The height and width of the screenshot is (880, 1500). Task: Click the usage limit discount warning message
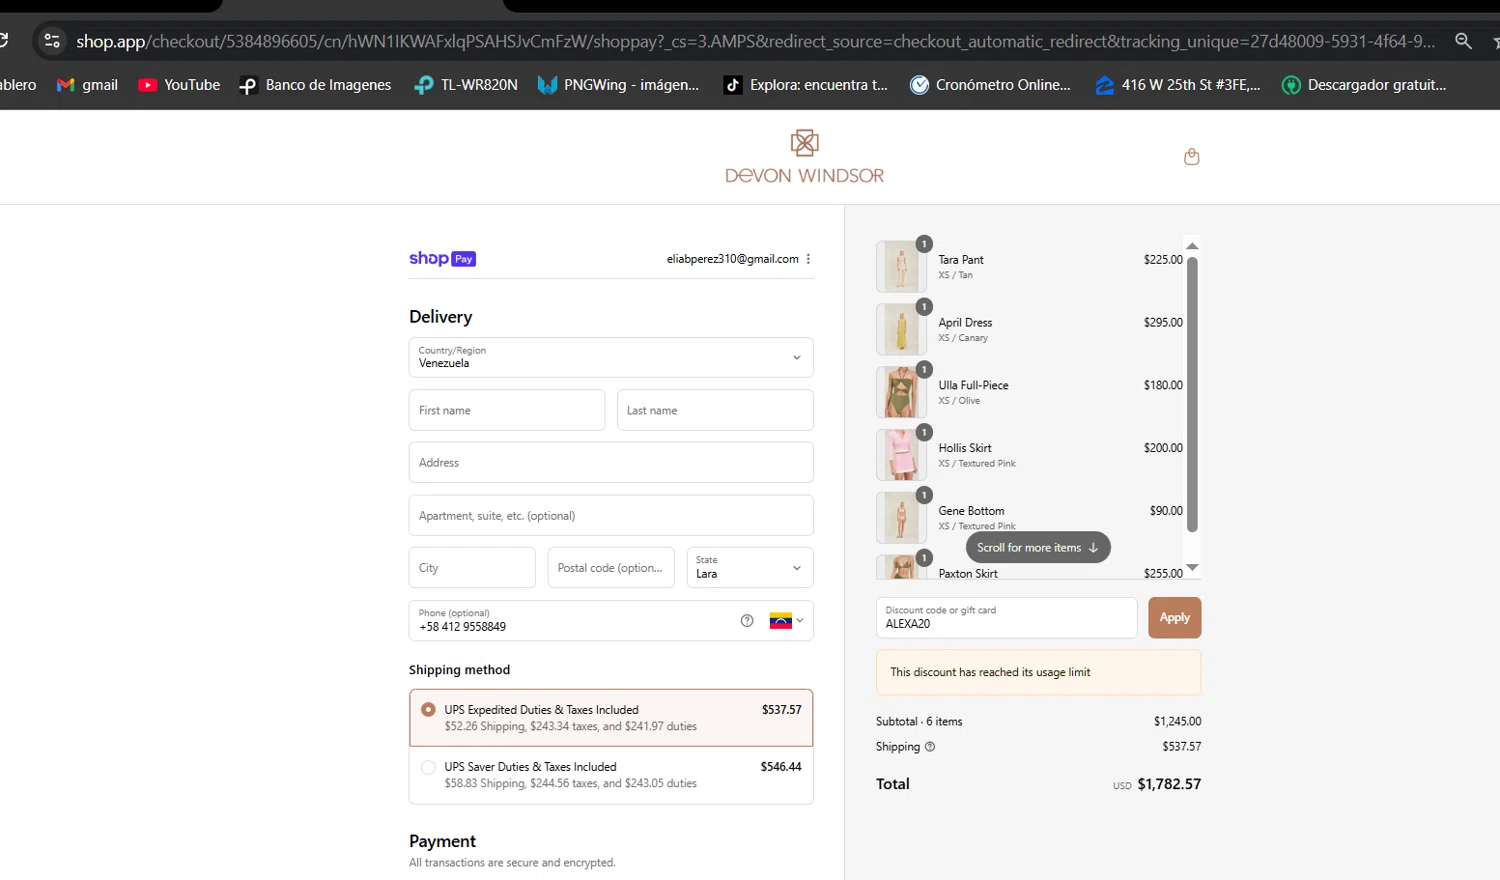[1038, 672]
